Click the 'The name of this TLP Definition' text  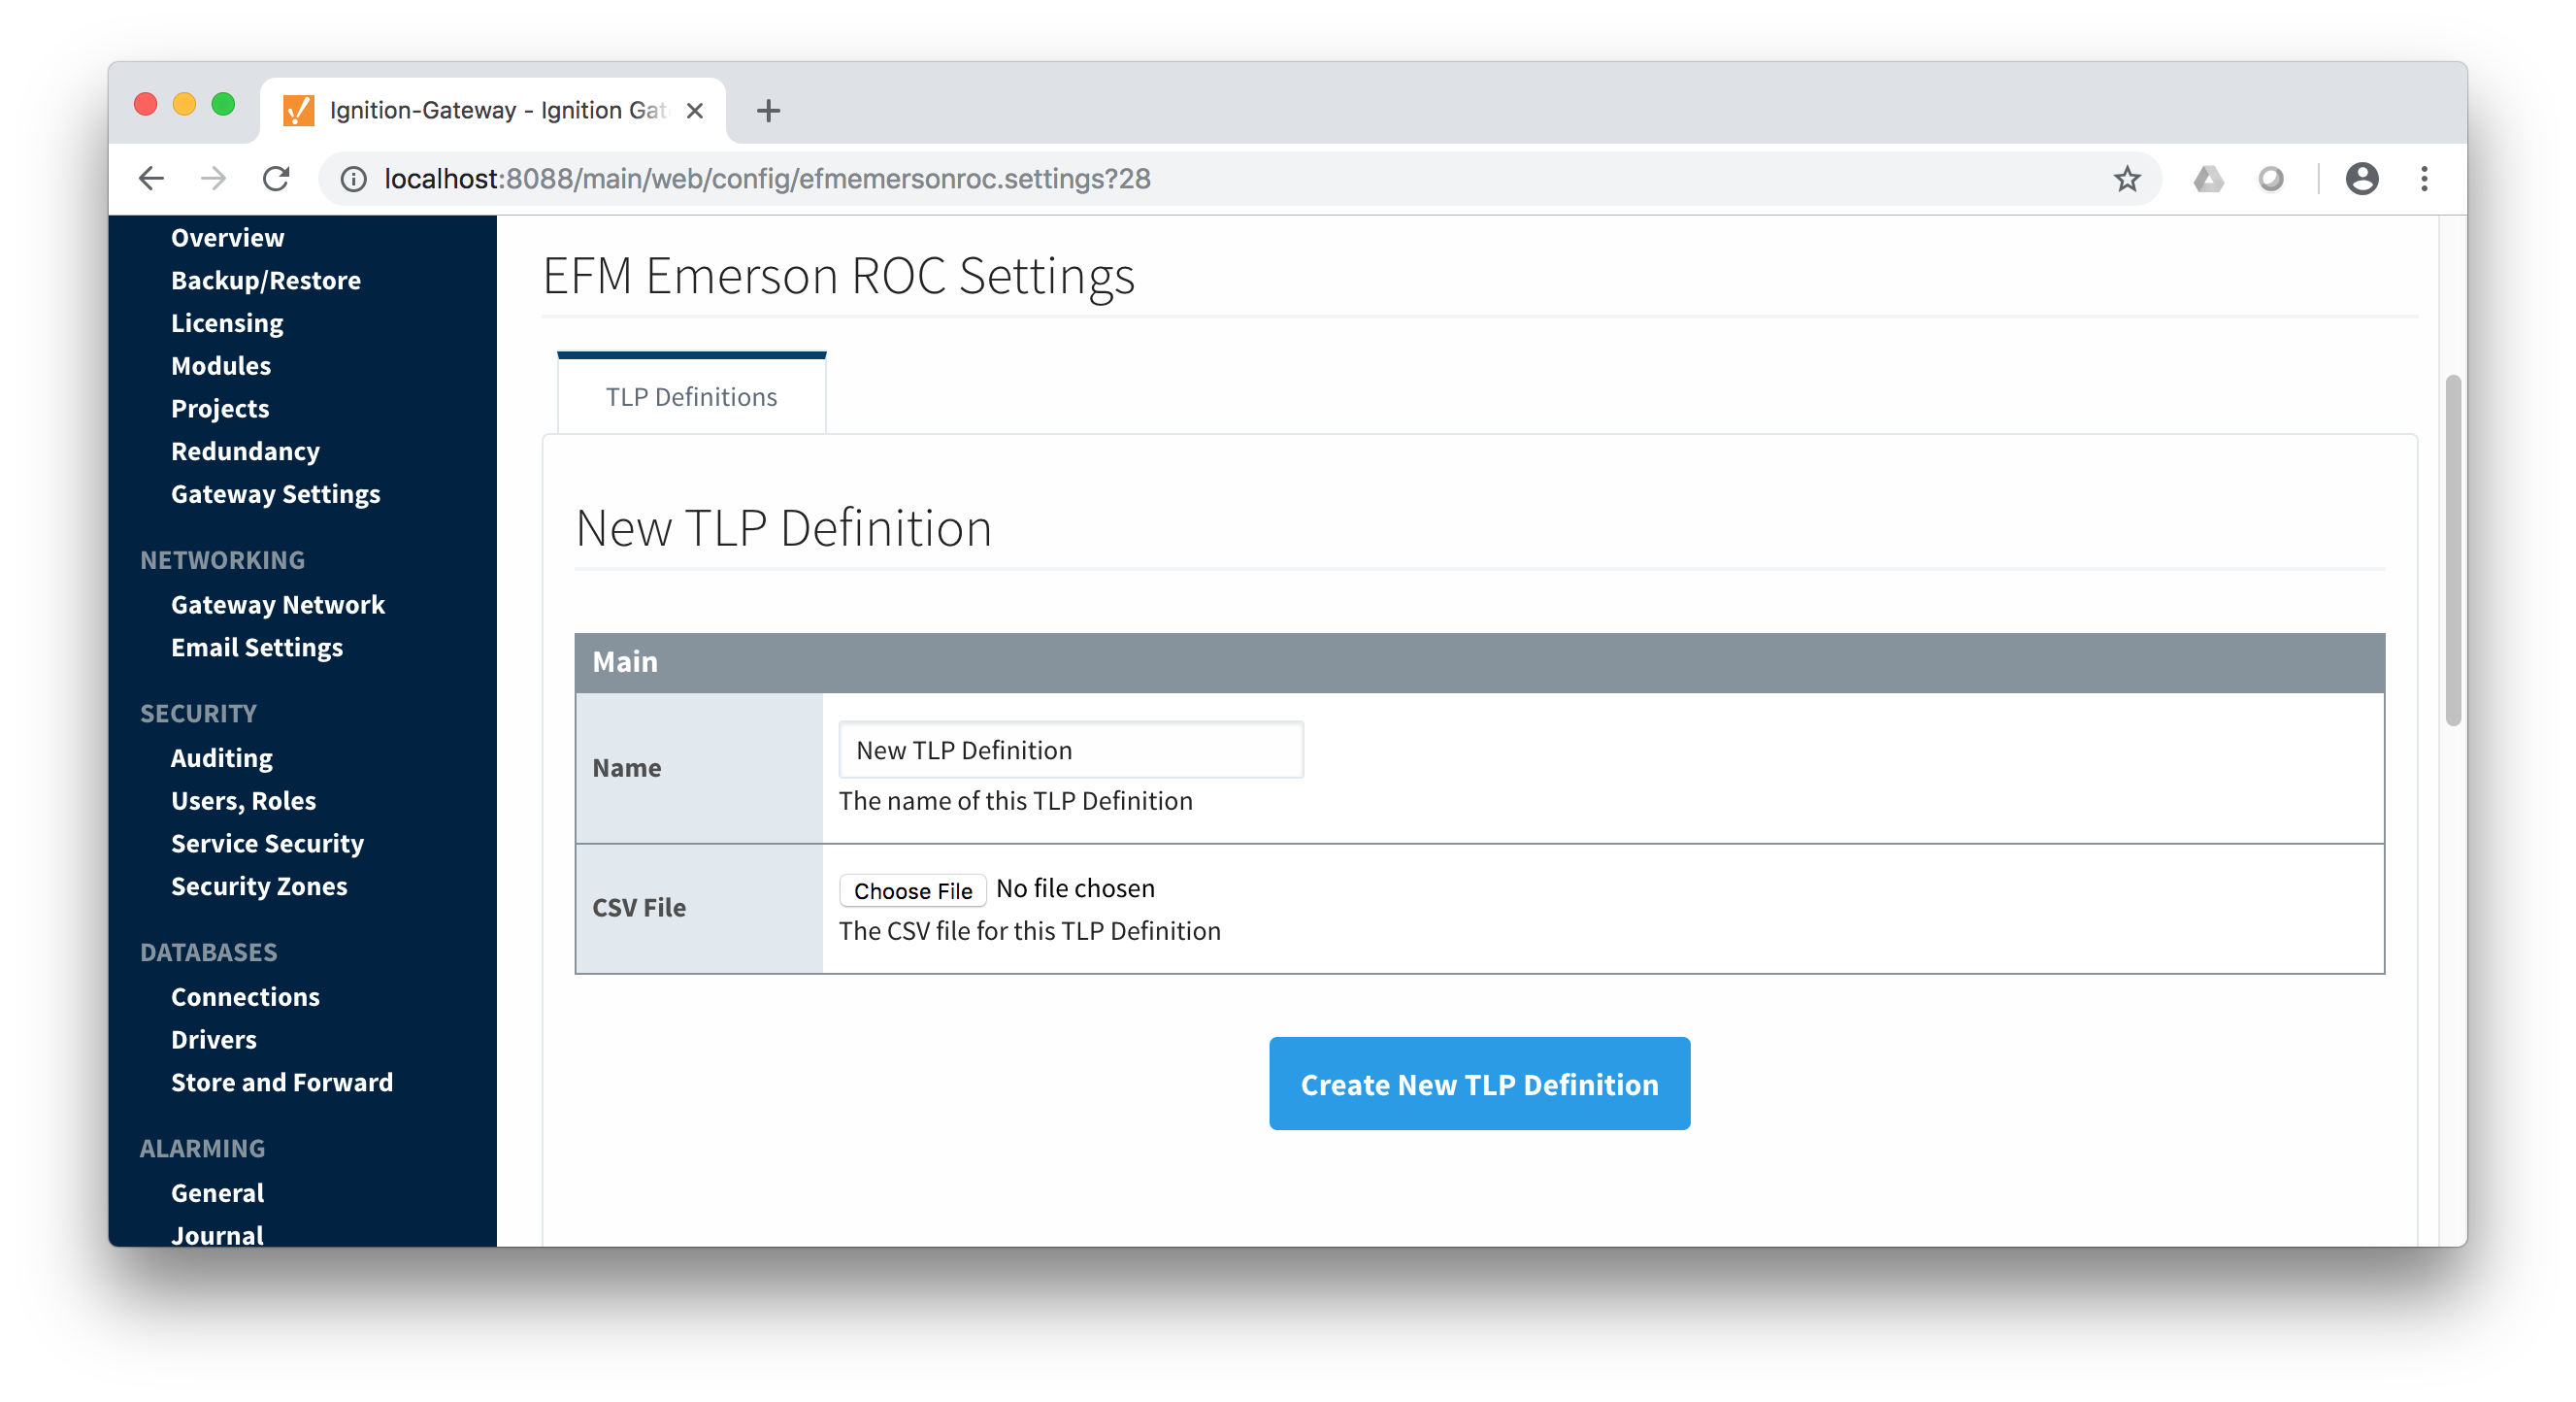(x=1015, y=800)
